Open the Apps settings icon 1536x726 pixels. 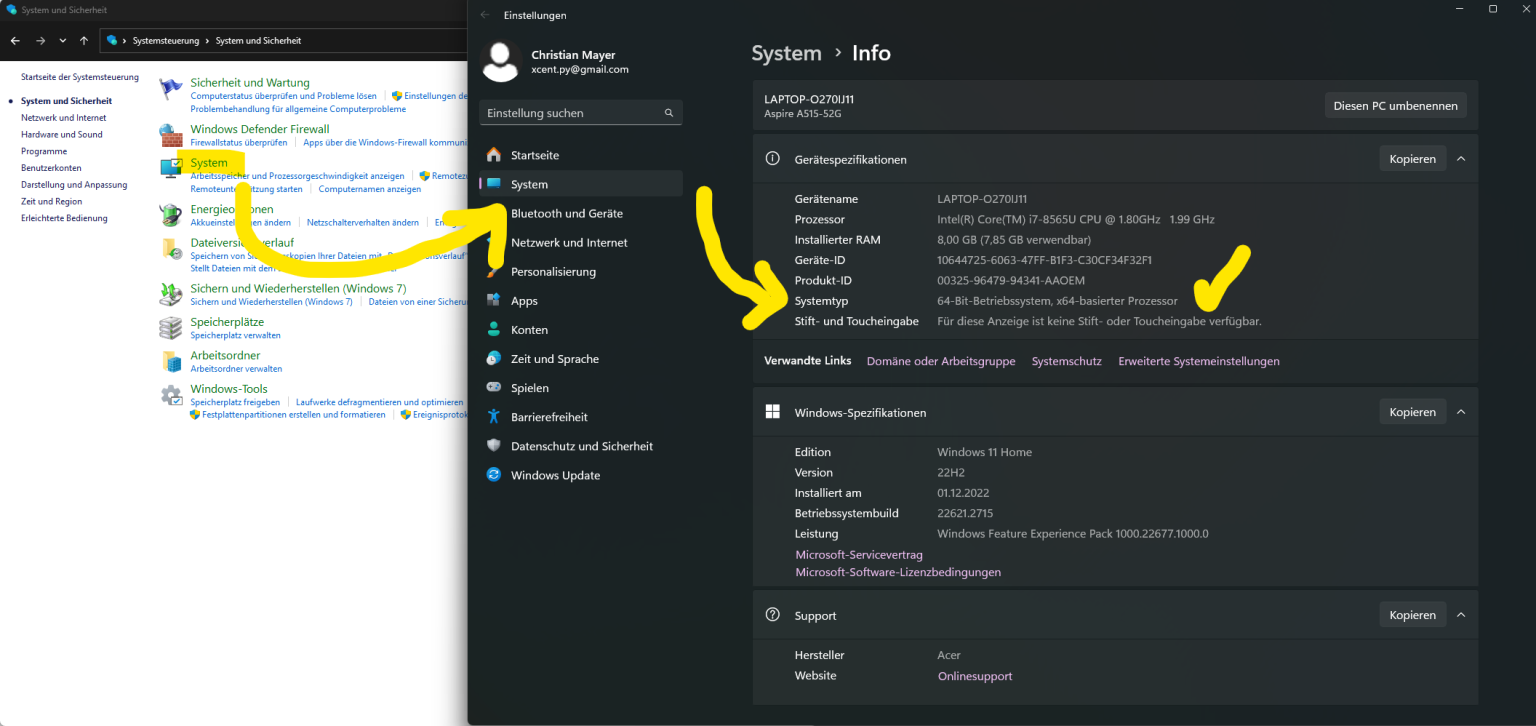click(493, 300)
